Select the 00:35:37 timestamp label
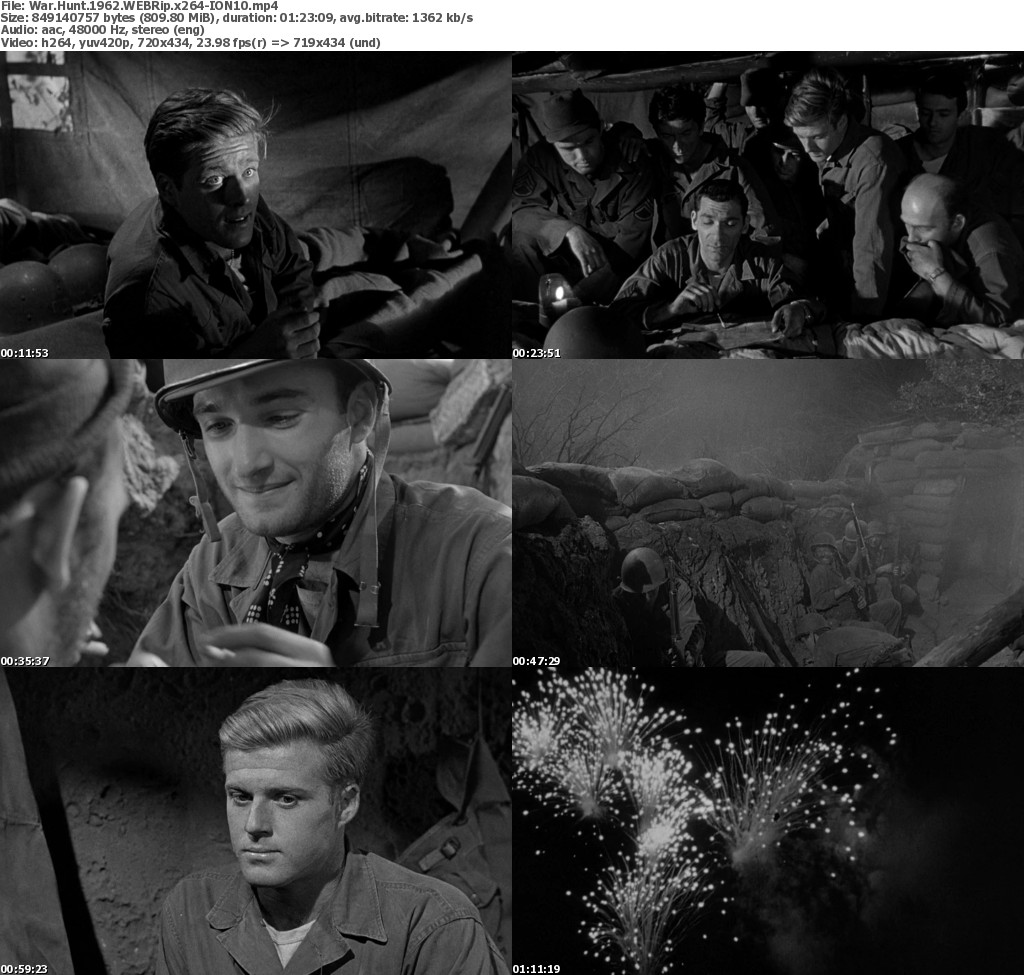 [x=25, y=661]
